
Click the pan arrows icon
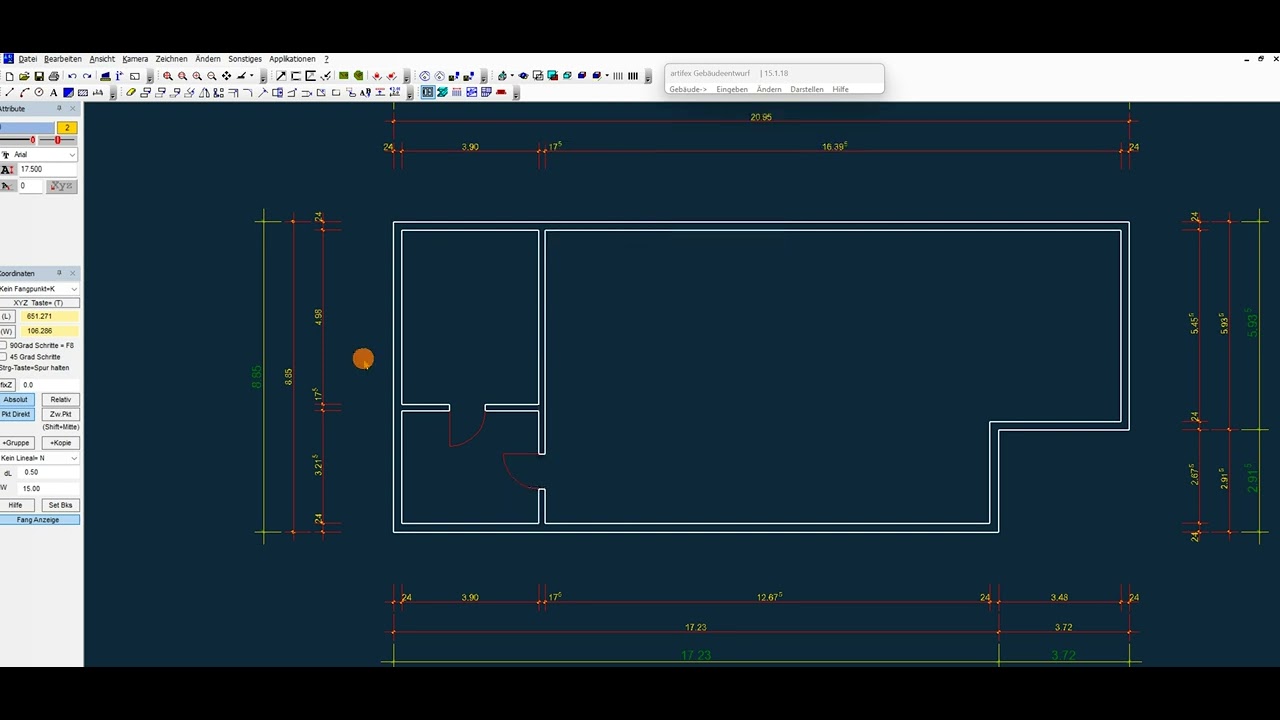click(x=226, y=76)
